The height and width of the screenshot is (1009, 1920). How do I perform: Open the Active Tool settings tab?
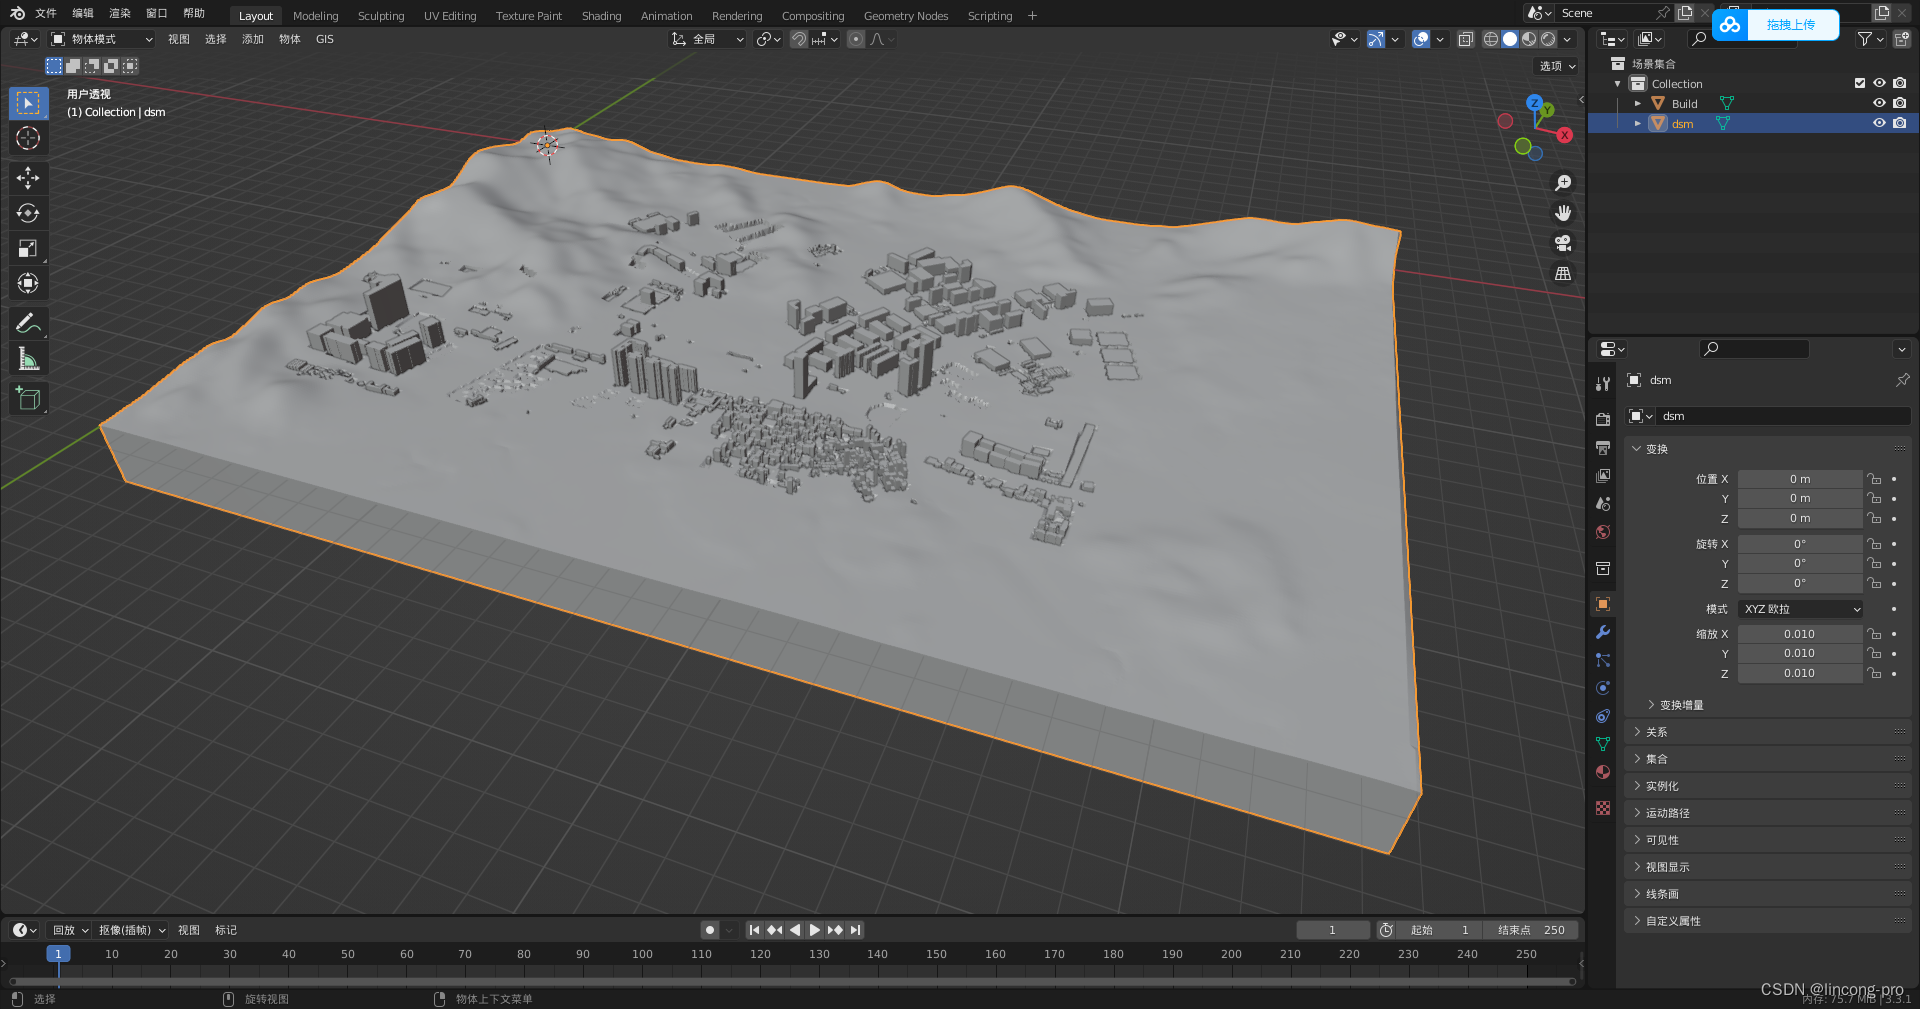(x=1603, y=383)
